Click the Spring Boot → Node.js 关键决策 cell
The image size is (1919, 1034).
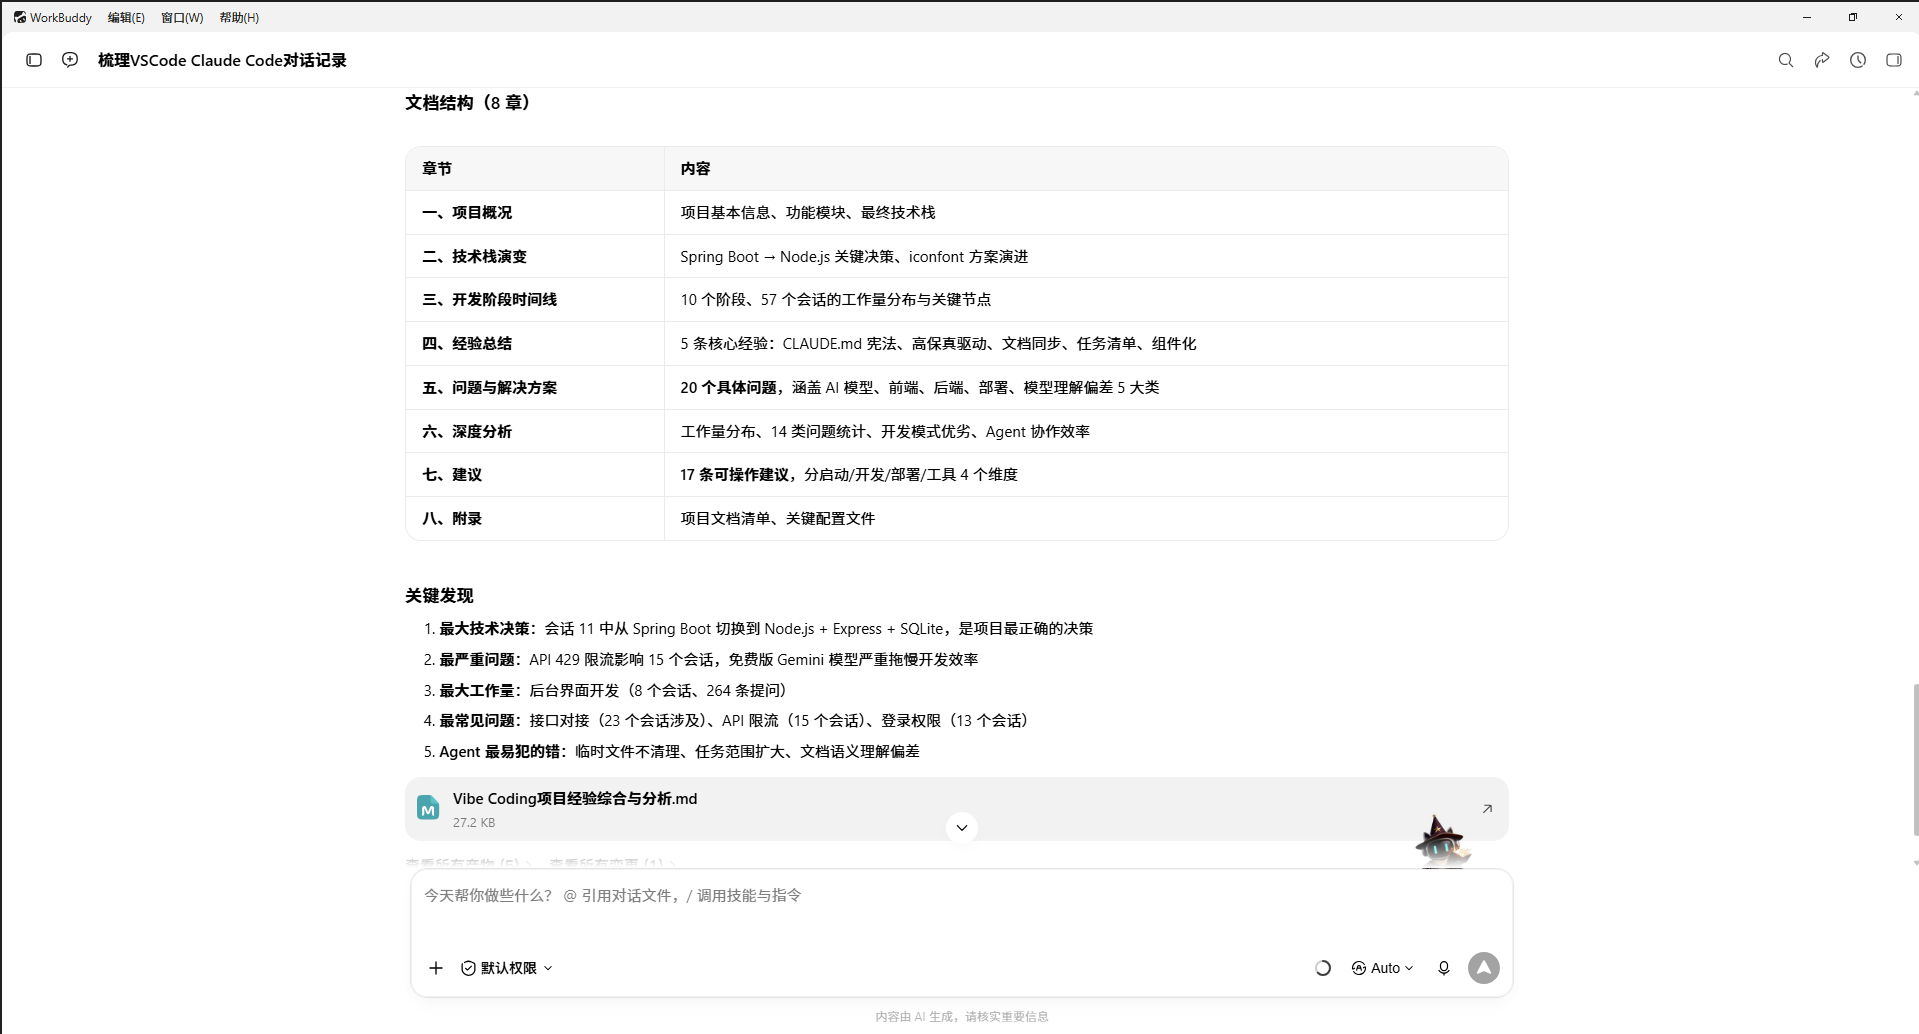[1086, 257]
